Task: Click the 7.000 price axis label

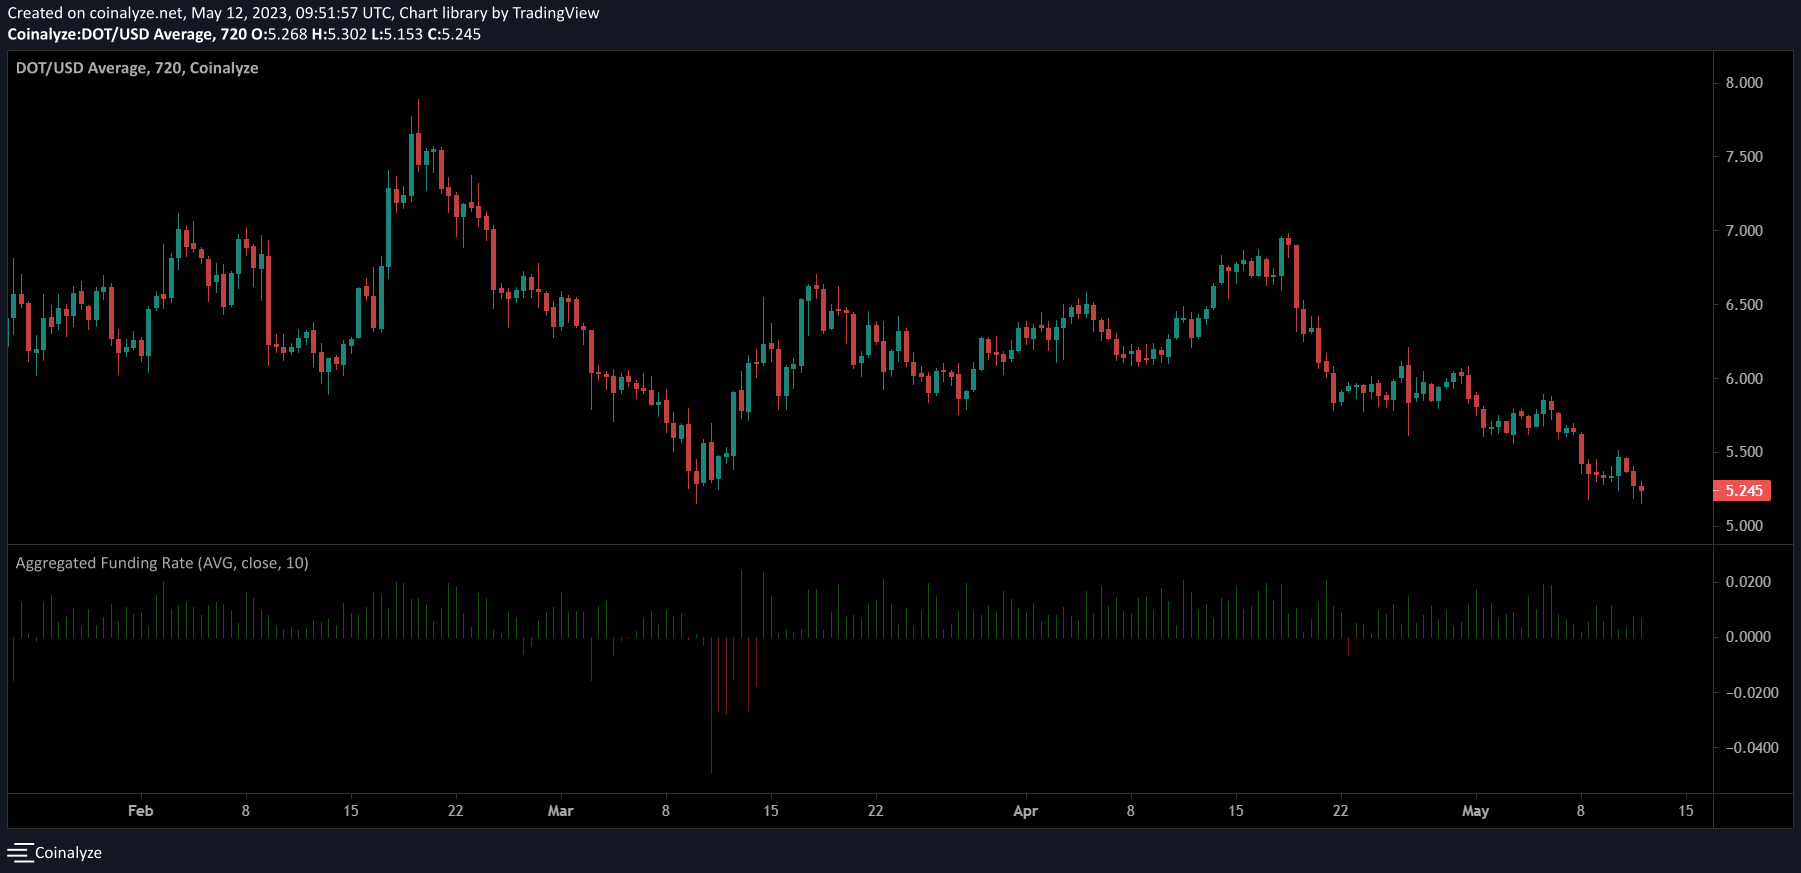Action: tap(1744, 231)
